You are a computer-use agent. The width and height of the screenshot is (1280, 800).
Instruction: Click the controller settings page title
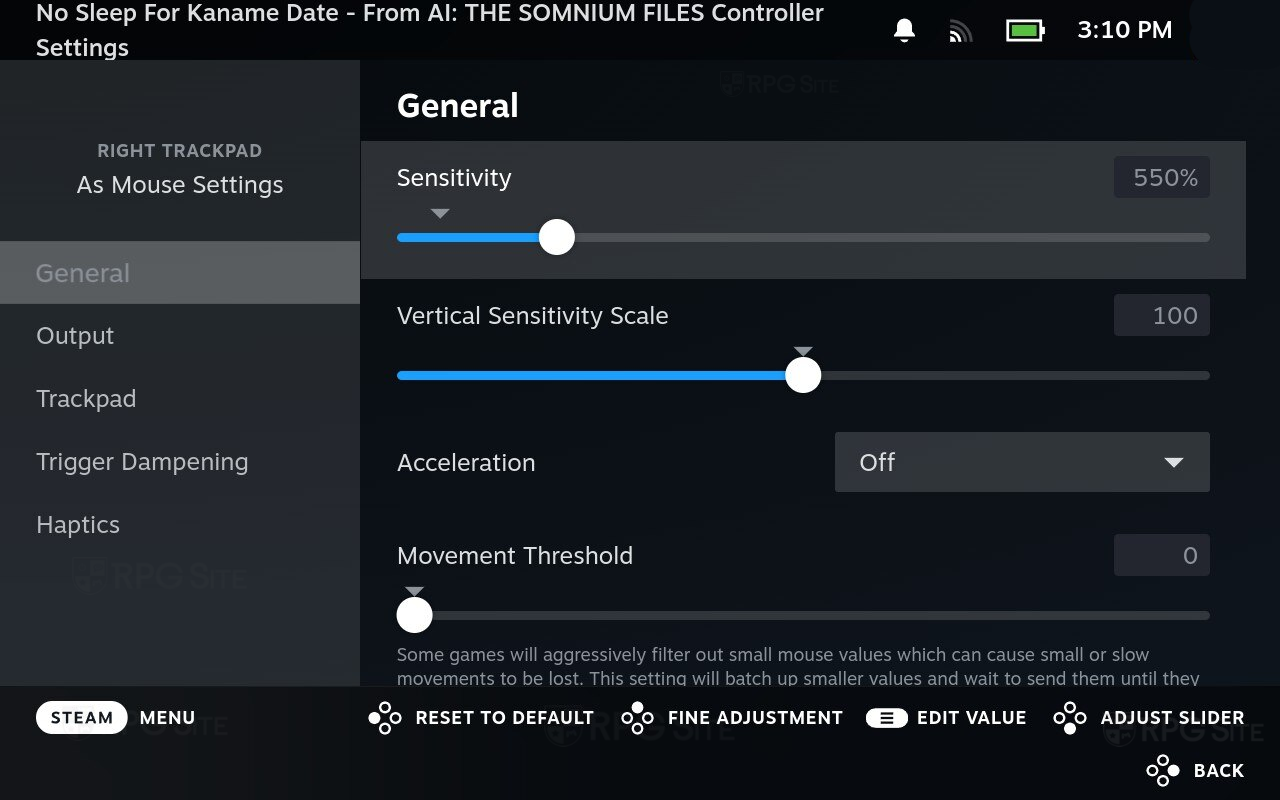pyautogui.click(x=430, y=30)
